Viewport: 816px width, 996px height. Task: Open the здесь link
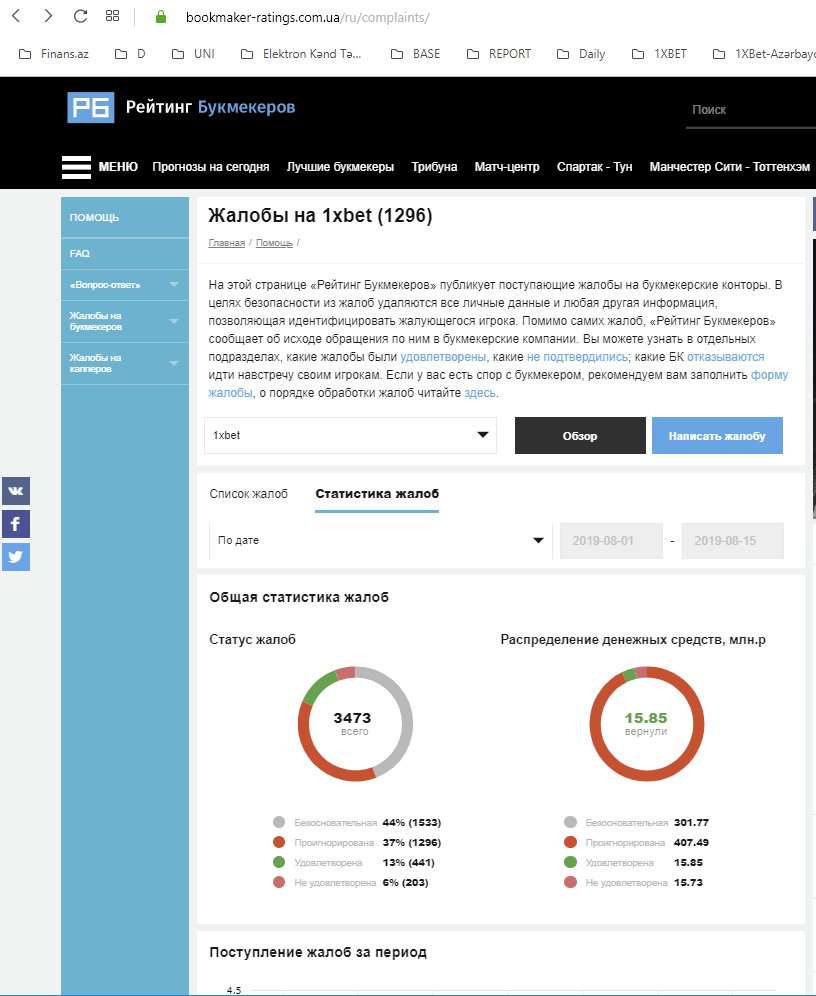(x=480, y=393)
